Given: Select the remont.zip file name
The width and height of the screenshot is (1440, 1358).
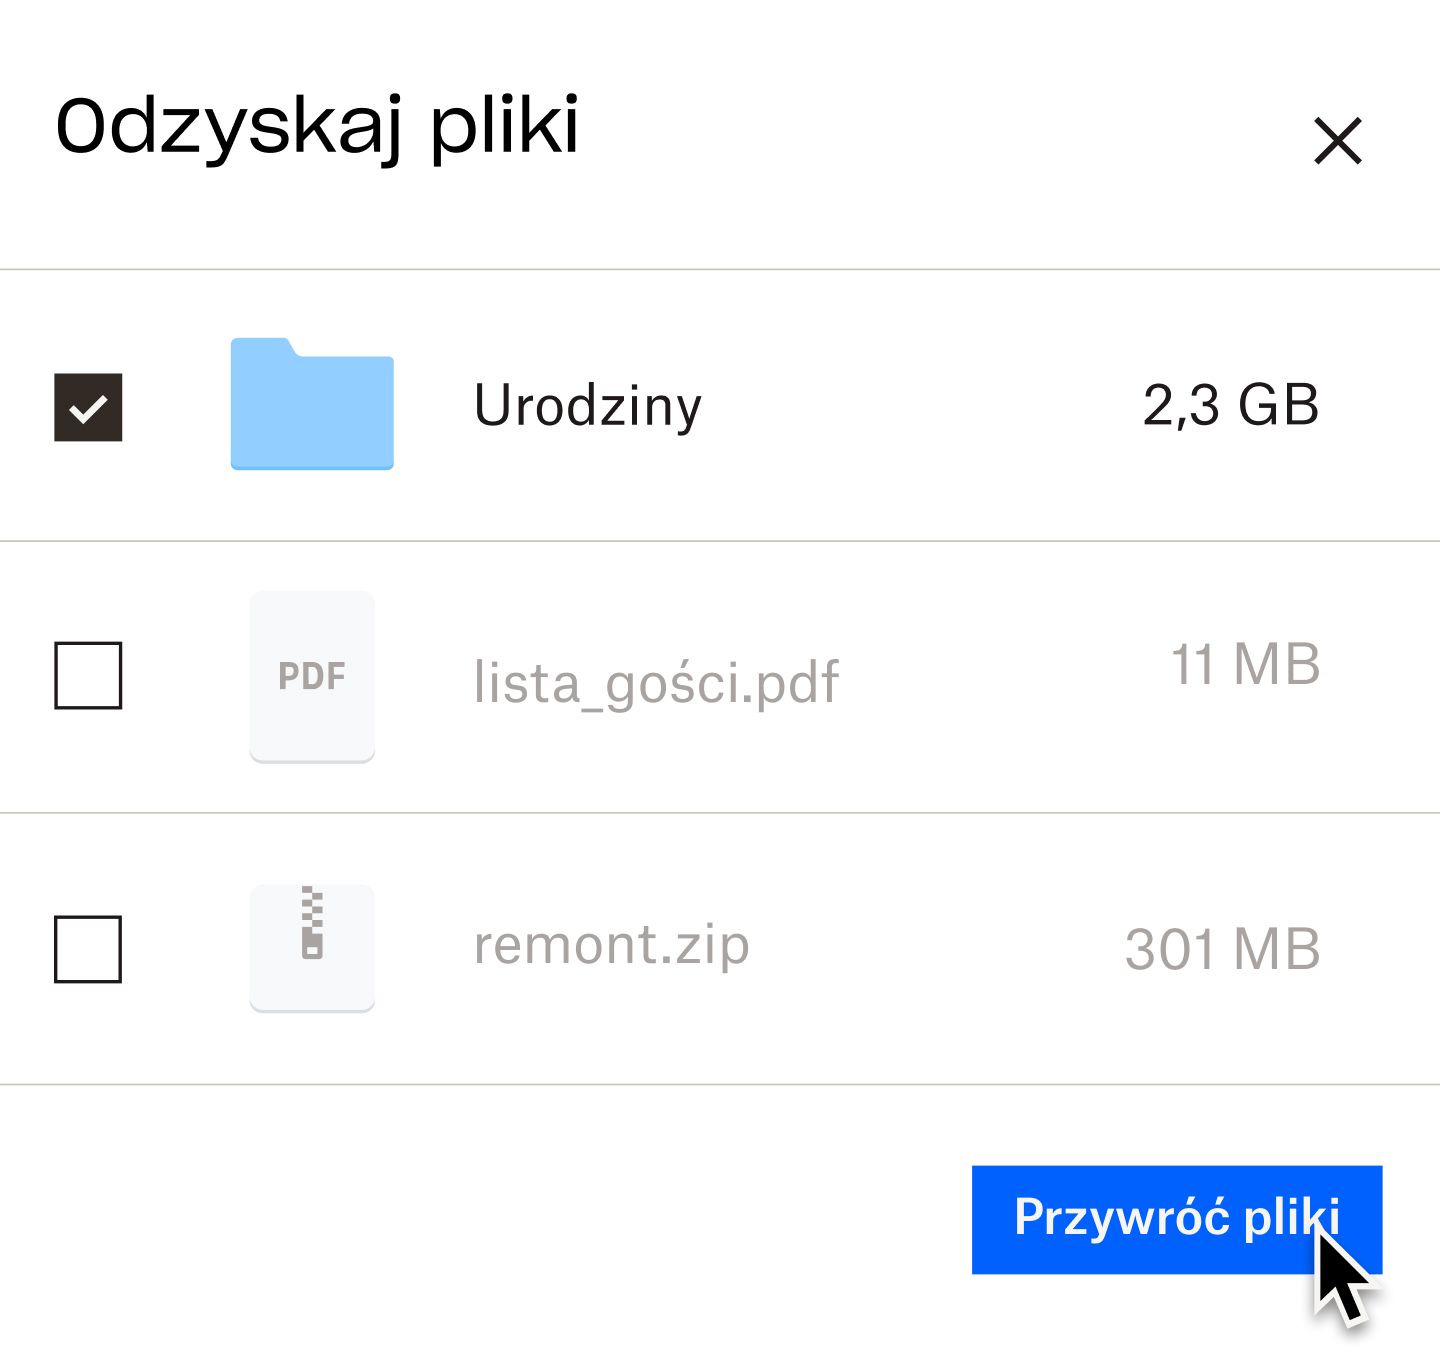Looking at the screenshot, I should tap(611, 945).
